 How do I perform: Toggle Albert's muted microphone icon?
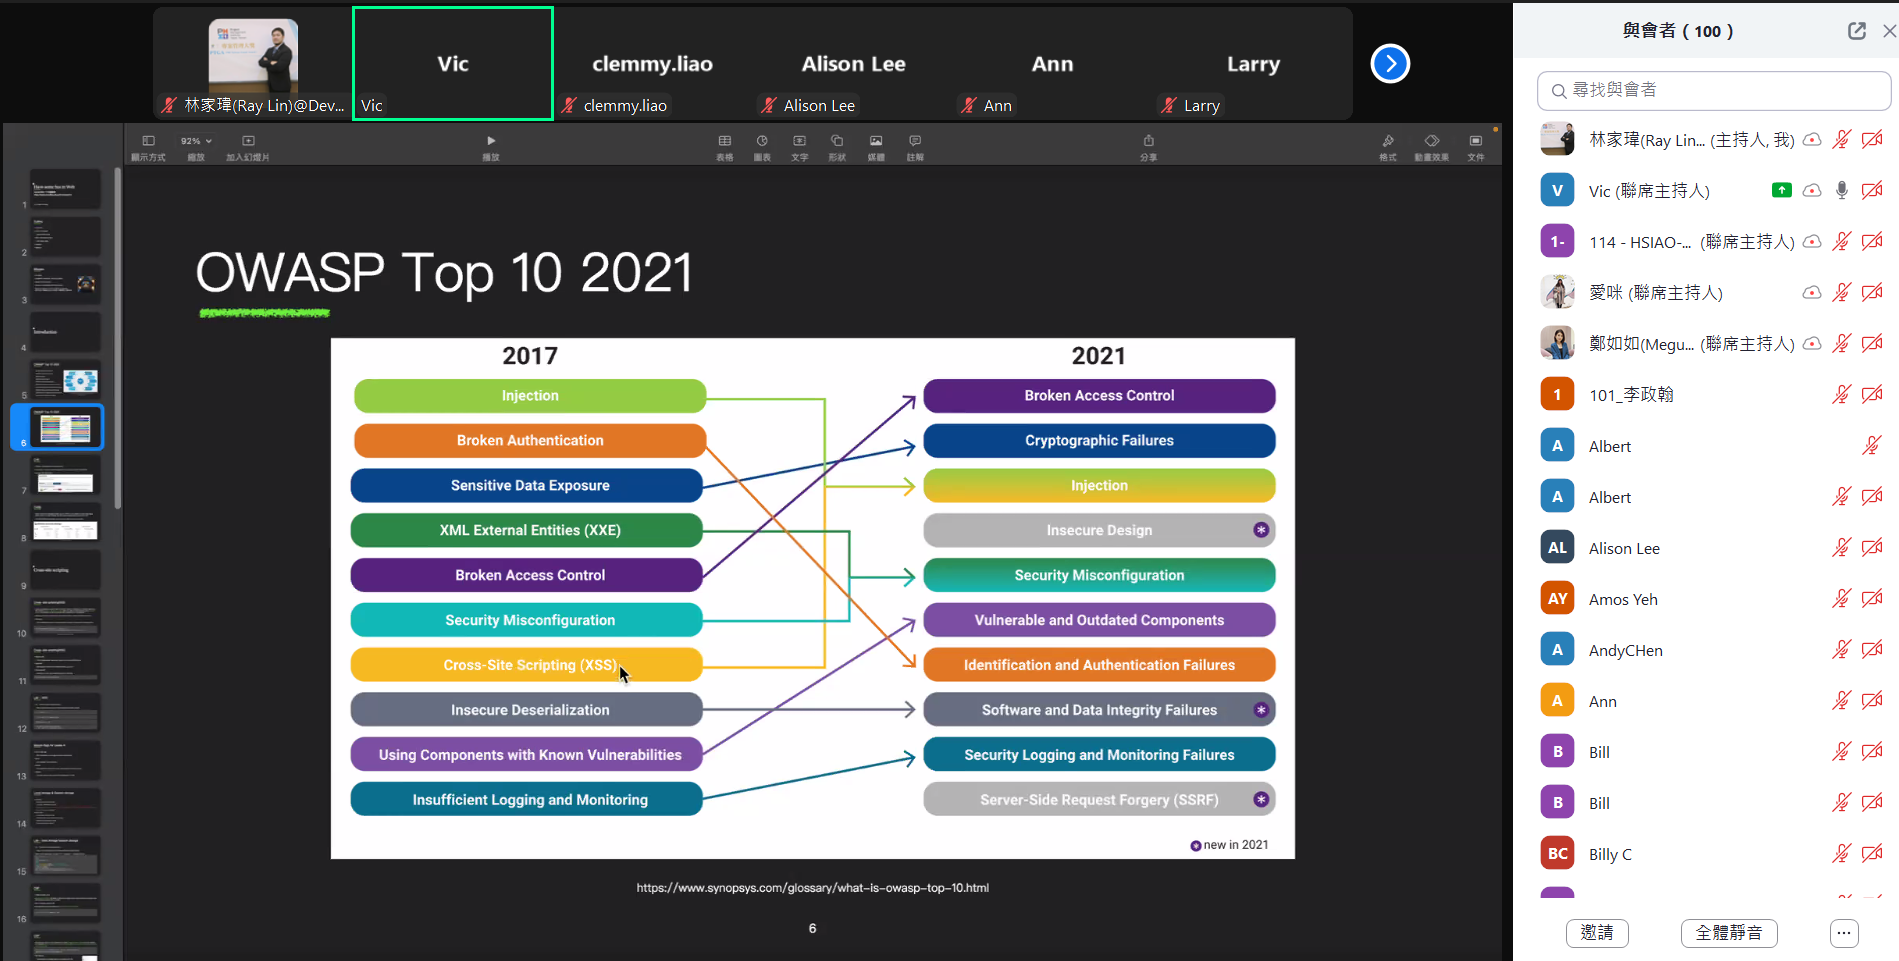1871,446
